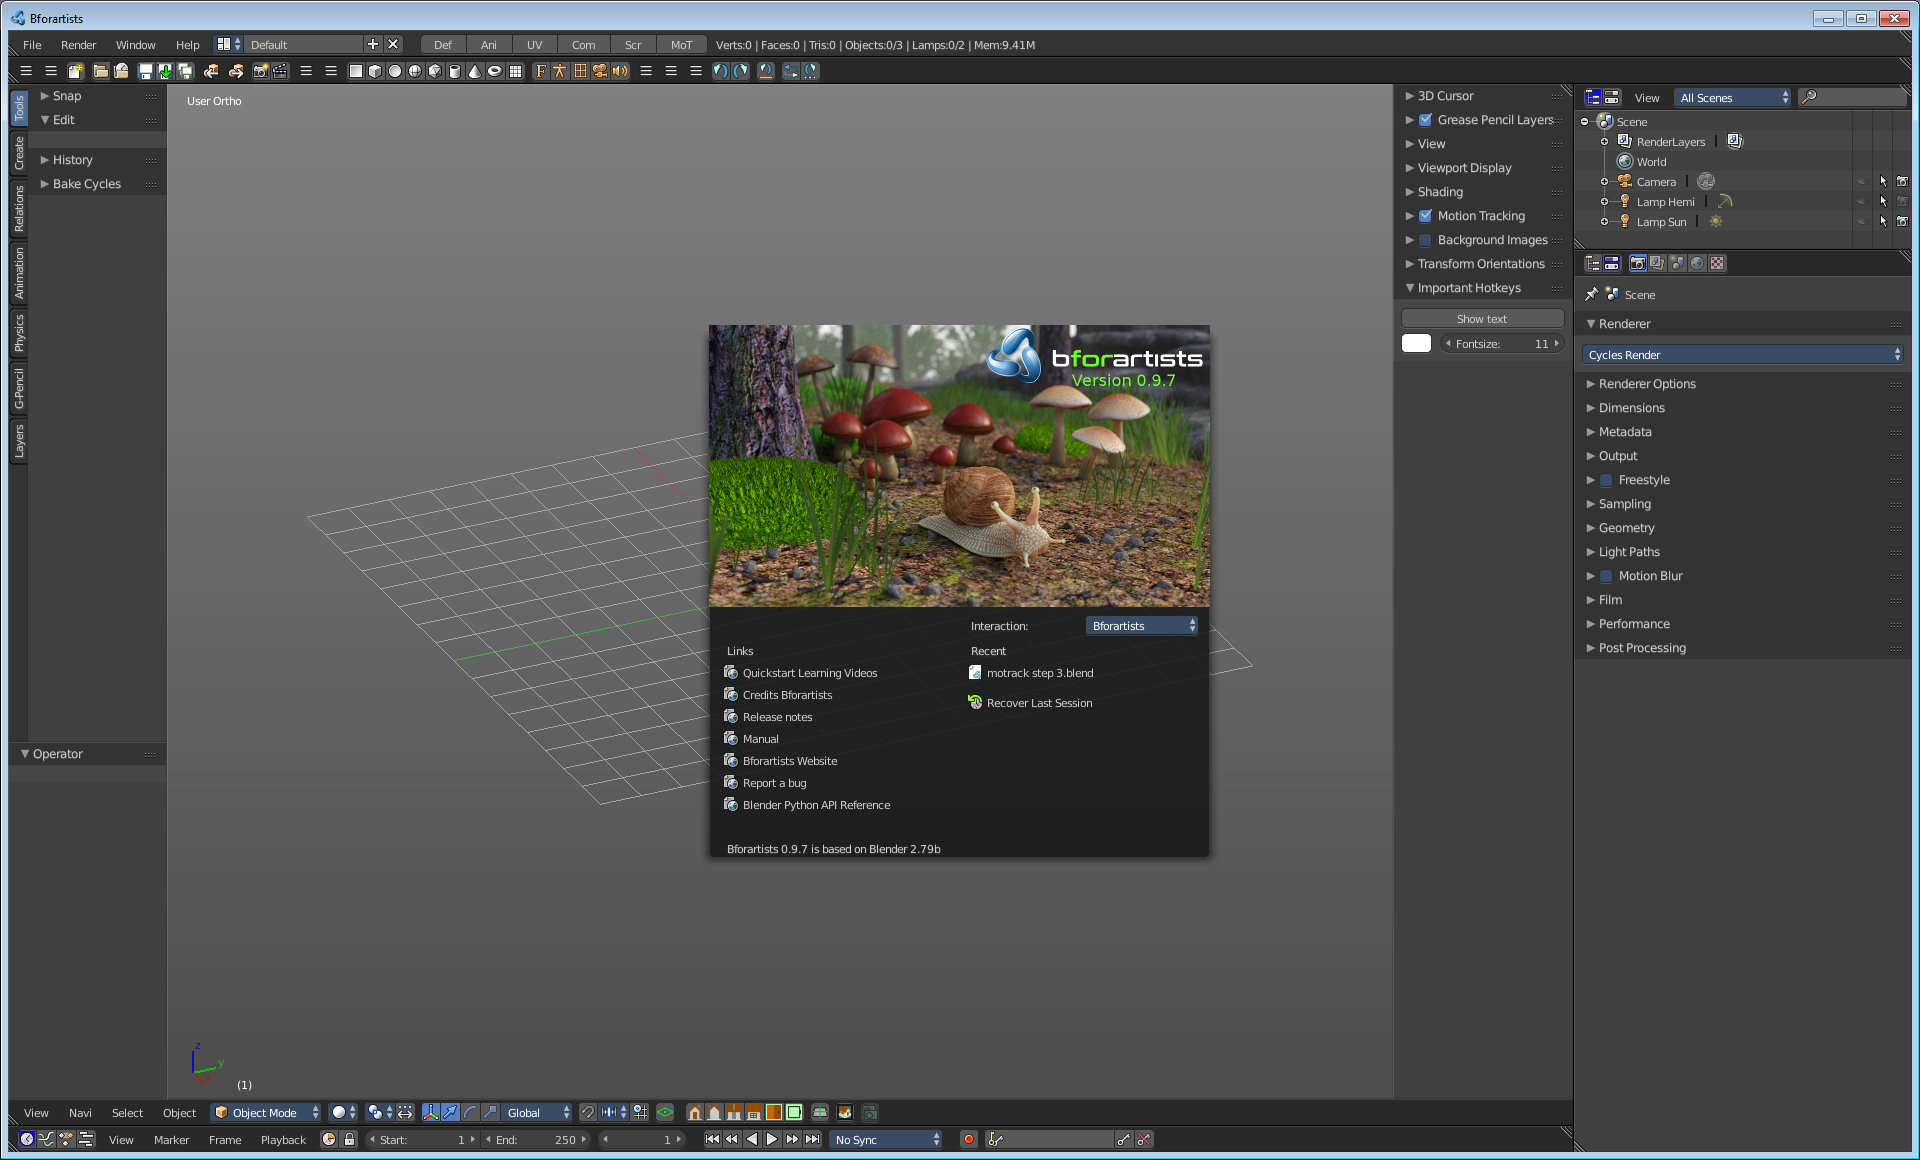Add a Speaker object from toolbar

620,71
